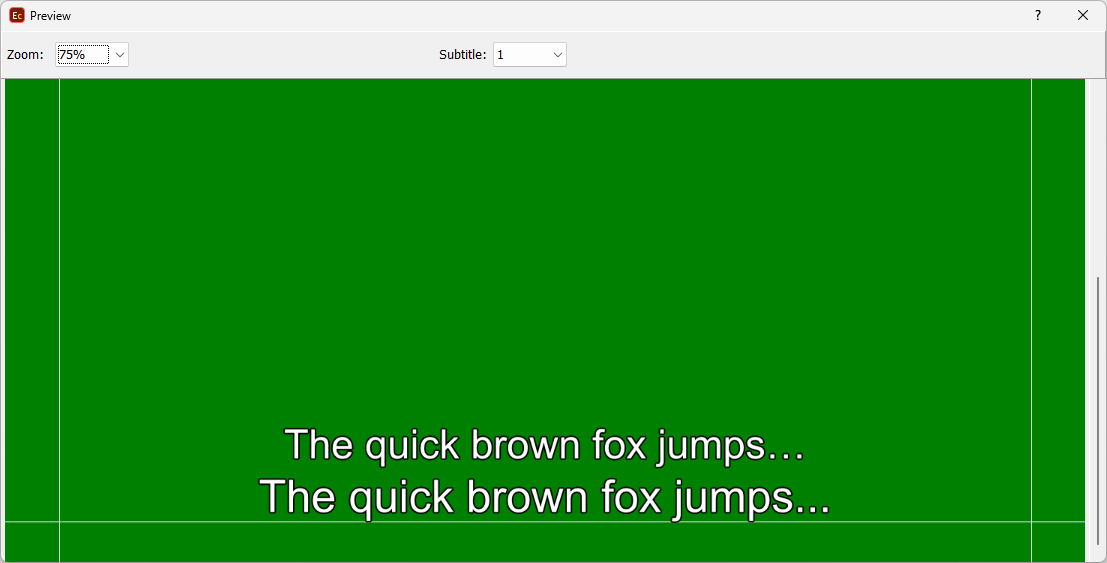The height and width of the screenshot is (563, 1107).
Task: Click the vertical scrollbar thumb
Action: 1097,410
